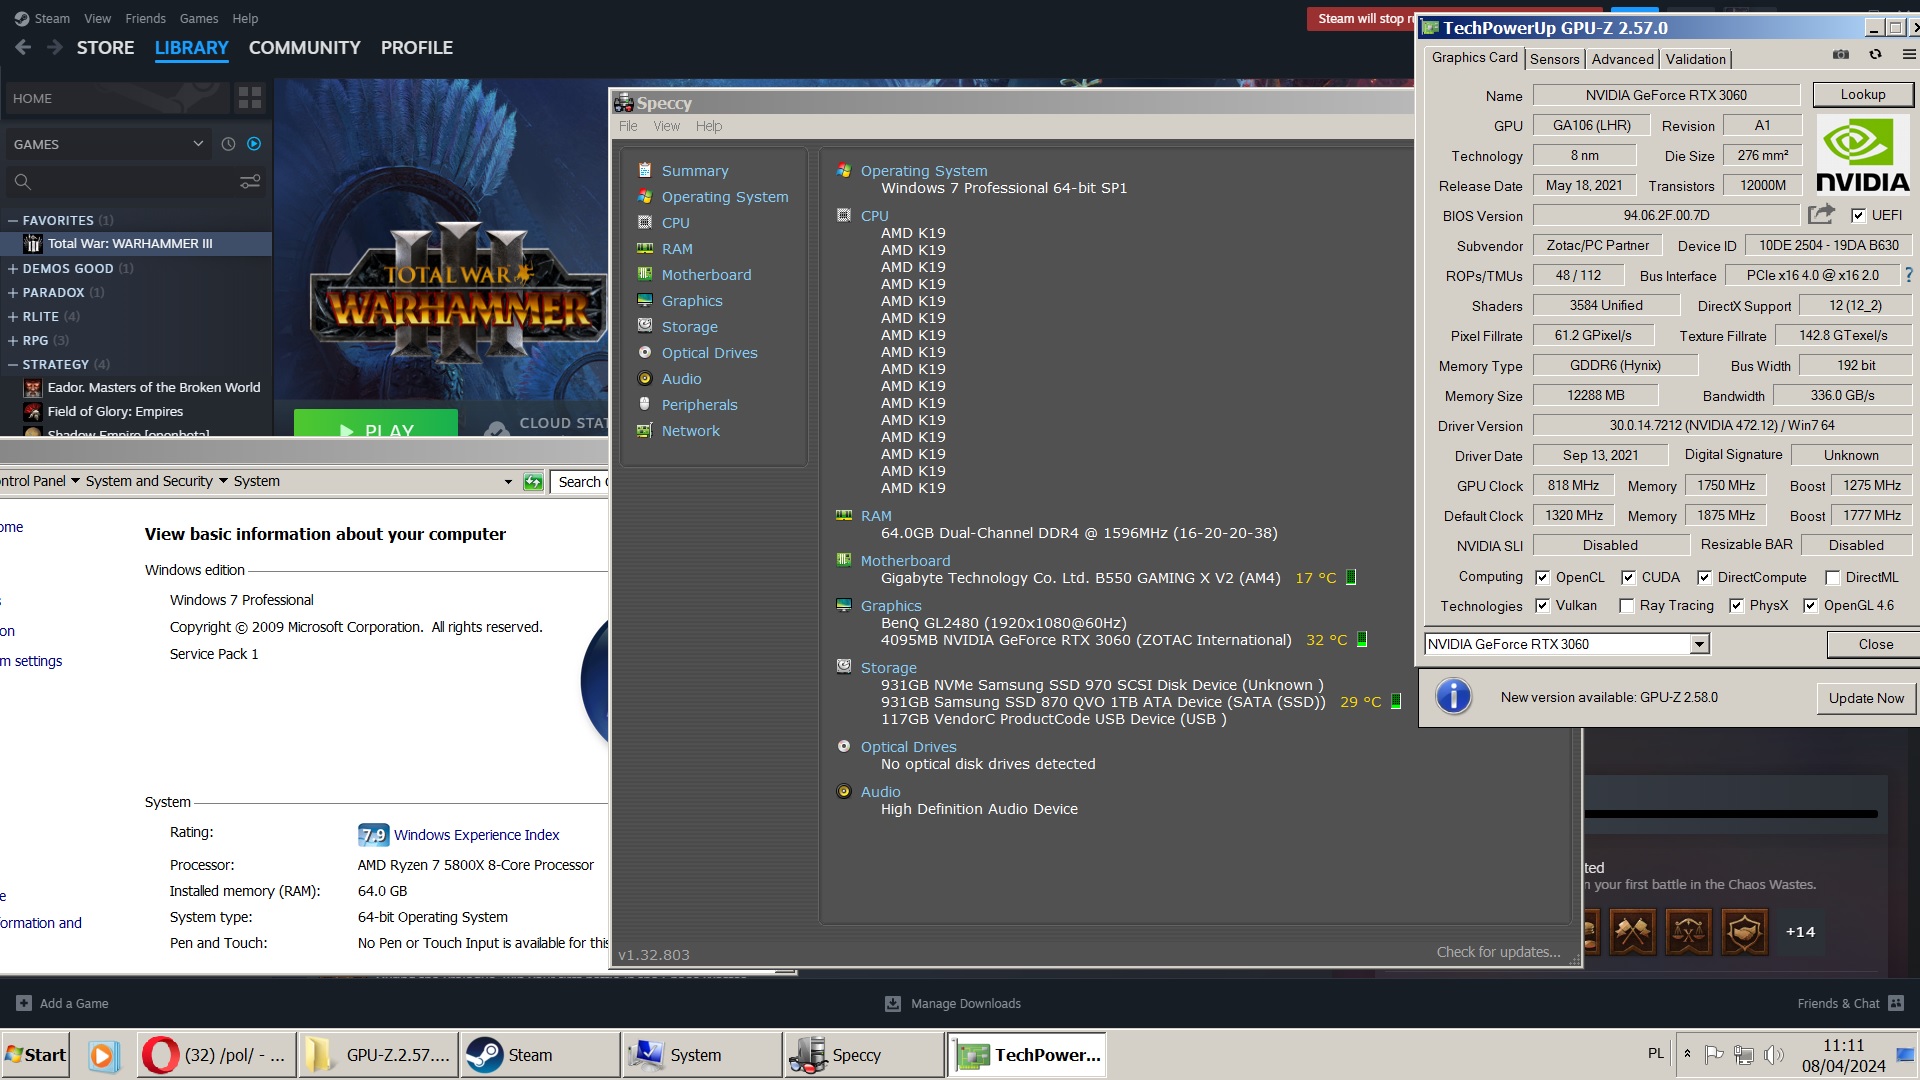
Task: Open Windows Experience Index link
Action: point(476,835)
